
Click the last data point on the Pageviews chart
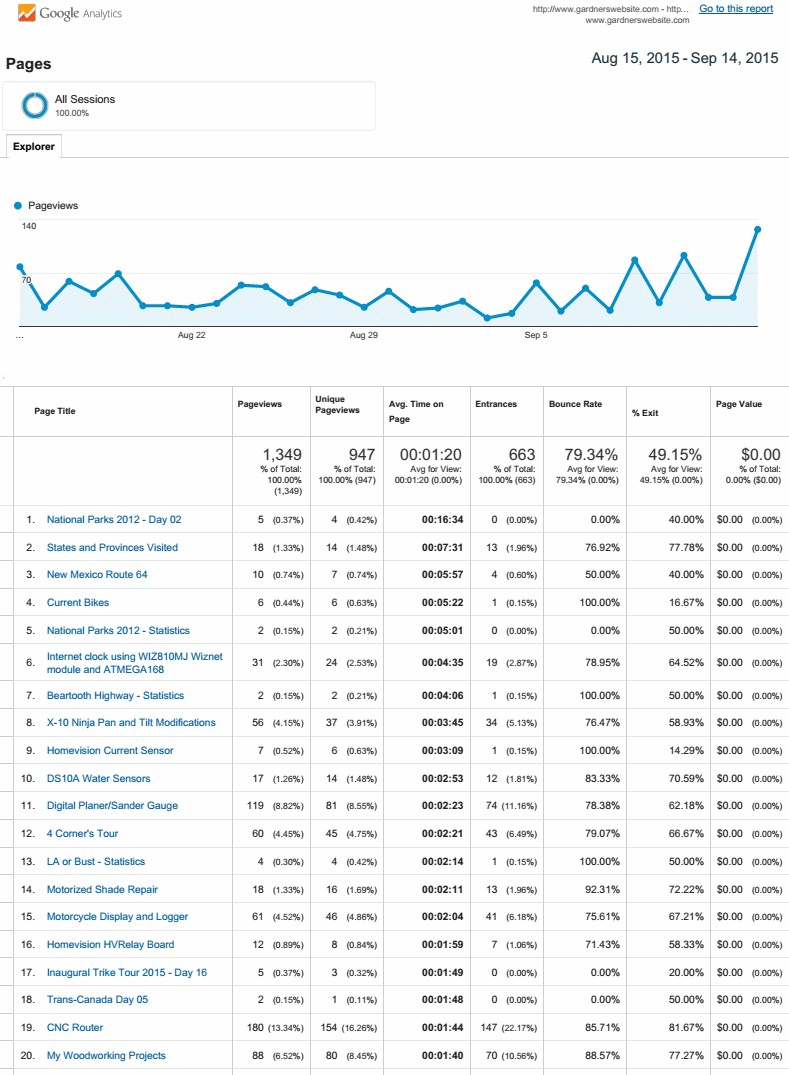(x=757, y=230)
